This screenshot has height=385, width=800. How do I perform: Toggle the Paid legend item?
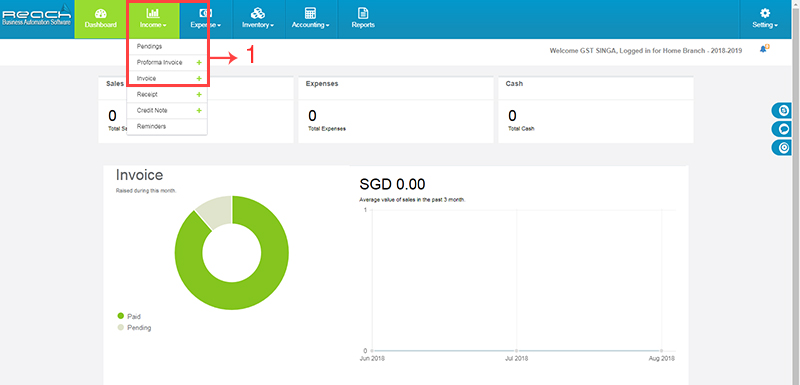pos(129,316)
